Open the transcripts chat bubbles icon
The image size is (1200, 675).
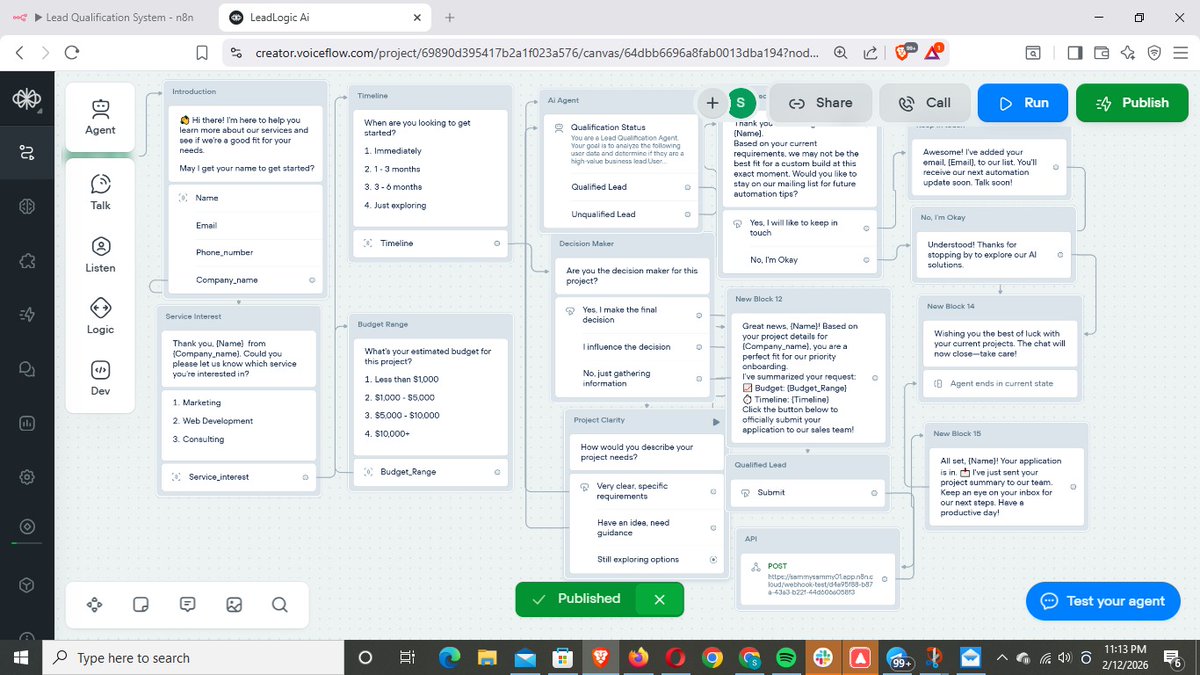point(26,369)
